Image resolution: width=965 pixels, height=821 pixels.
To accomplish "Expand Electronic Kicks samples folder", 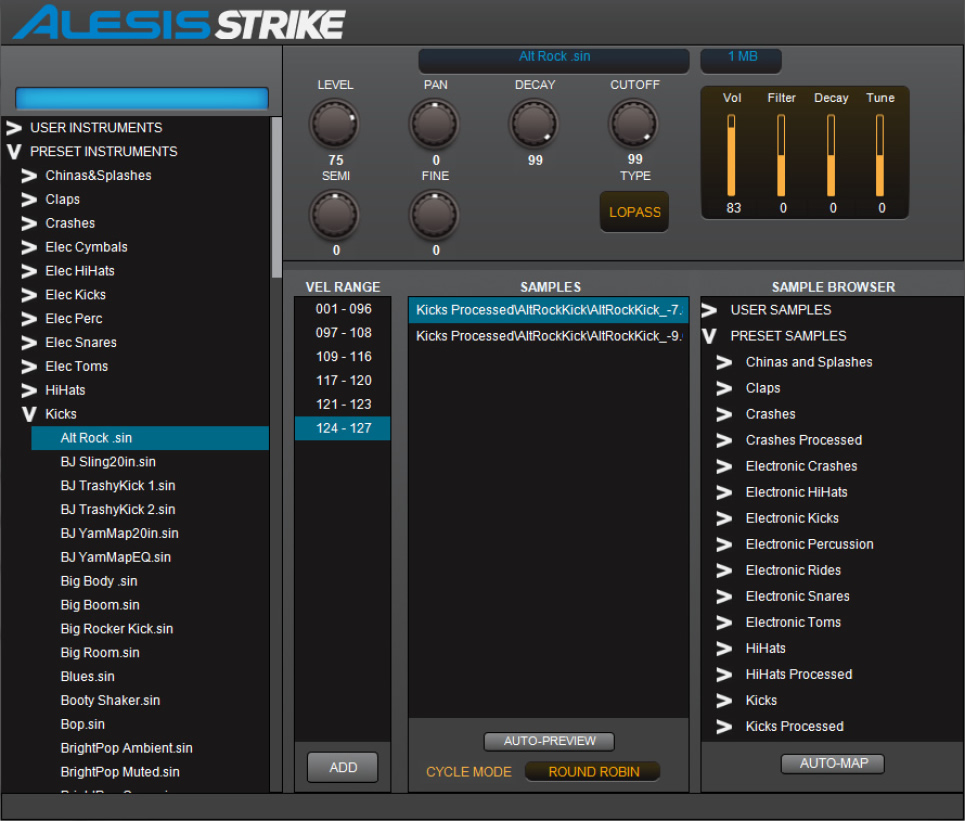I will pyautogui.click(x=724, y=518).
